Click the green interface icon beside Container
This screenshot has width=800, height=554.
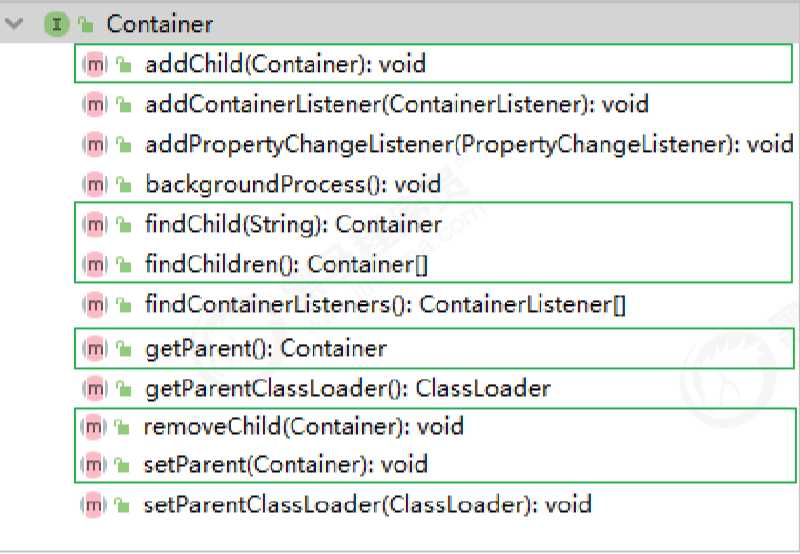click(57, 24)
